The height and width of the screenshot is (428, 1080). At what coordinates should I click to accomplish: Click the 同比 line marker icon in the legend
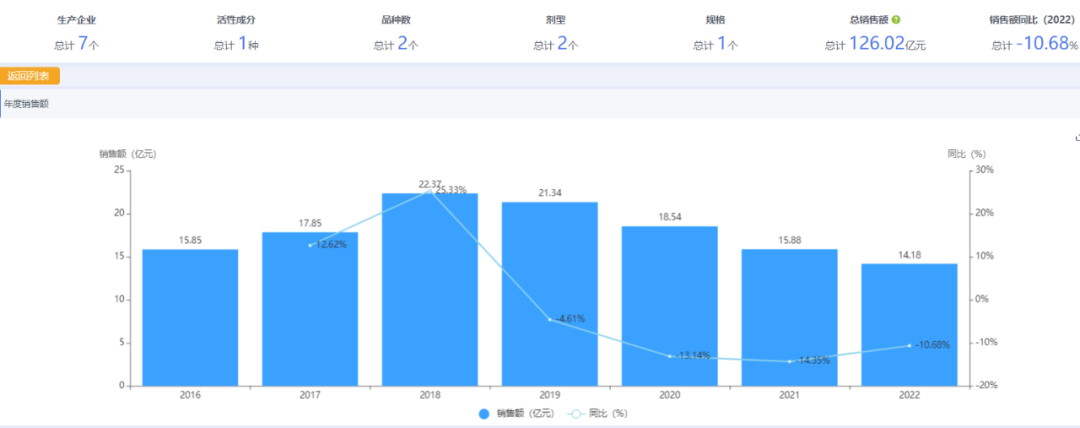577,413
